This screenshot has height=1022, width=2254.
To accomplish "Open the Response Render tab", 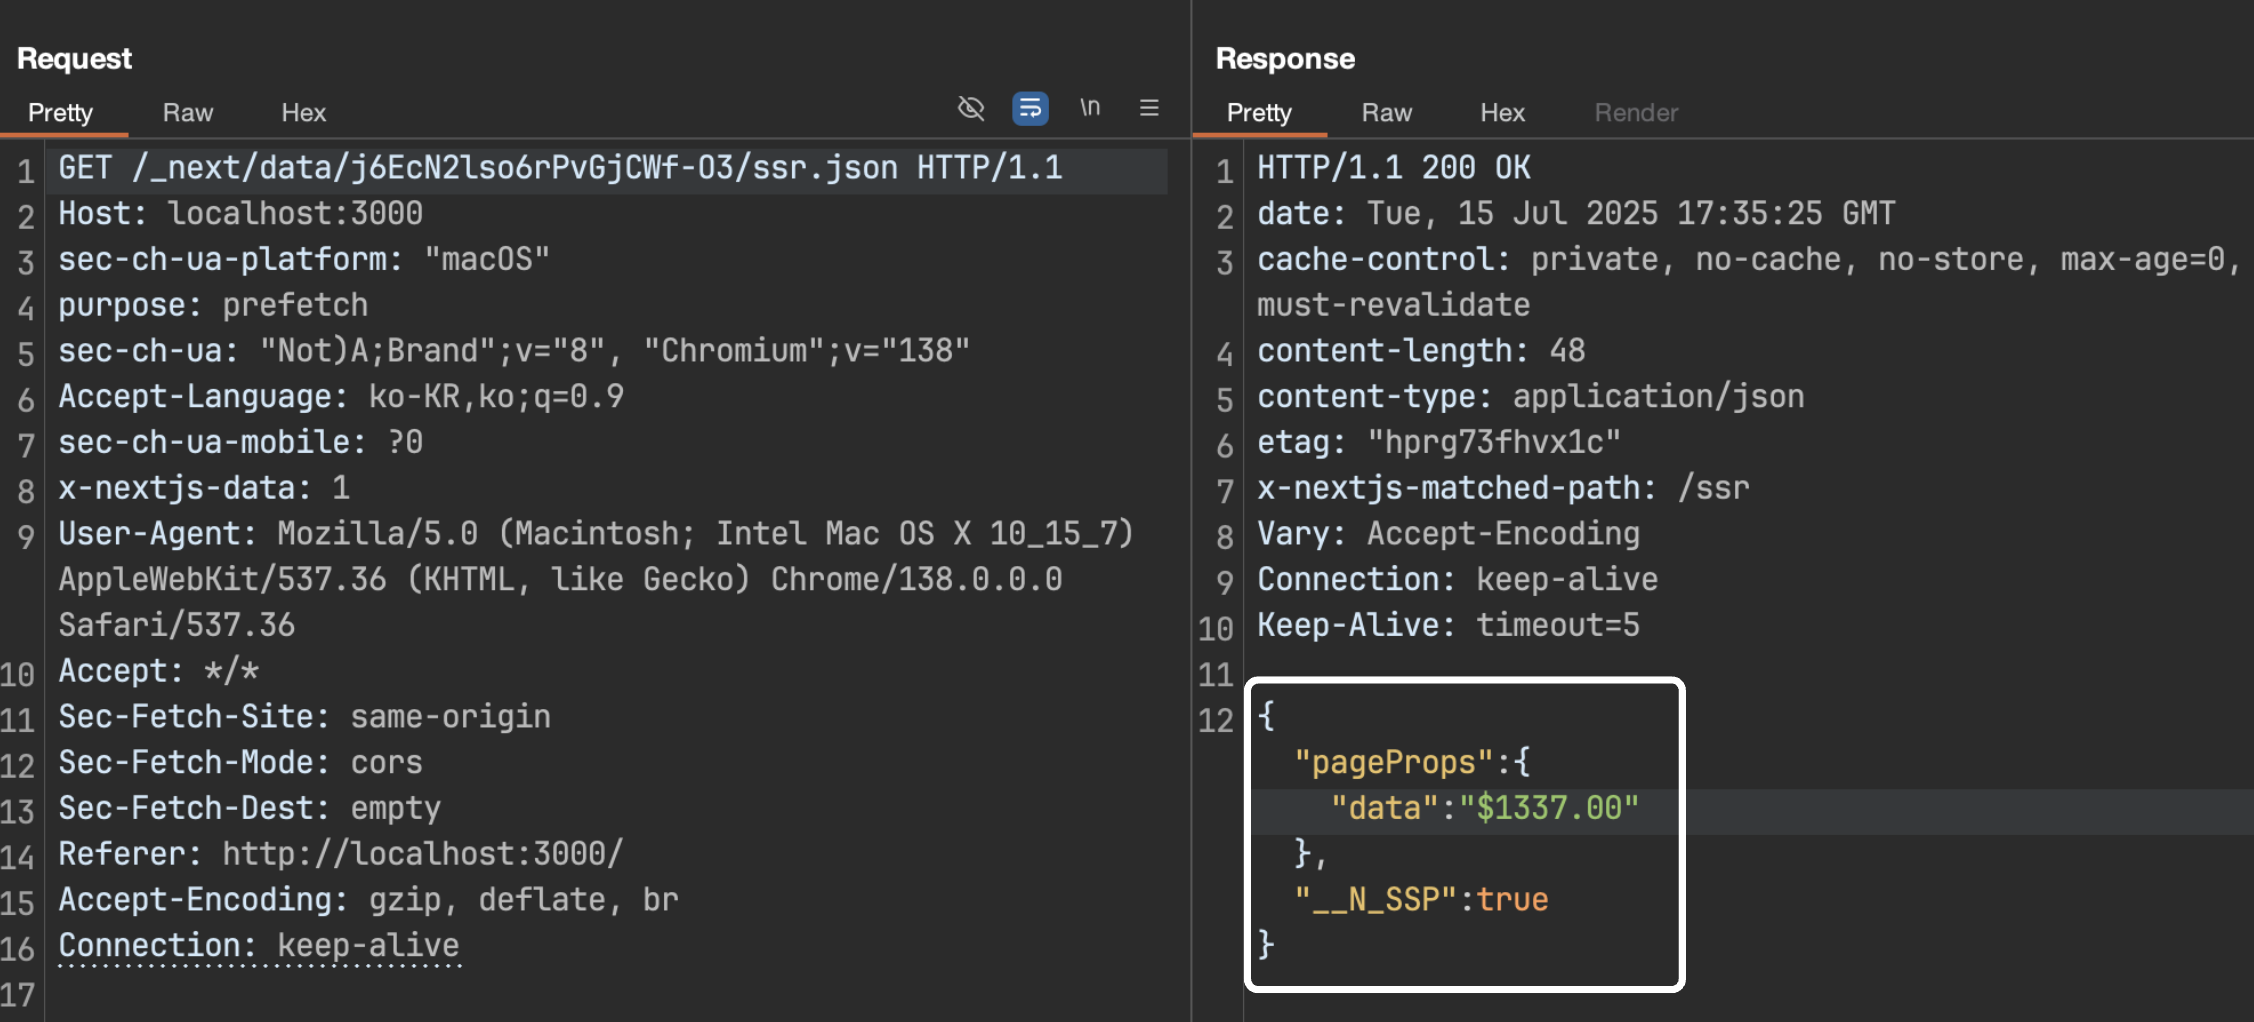I will pyautogui.click(x=1636, y=113).
